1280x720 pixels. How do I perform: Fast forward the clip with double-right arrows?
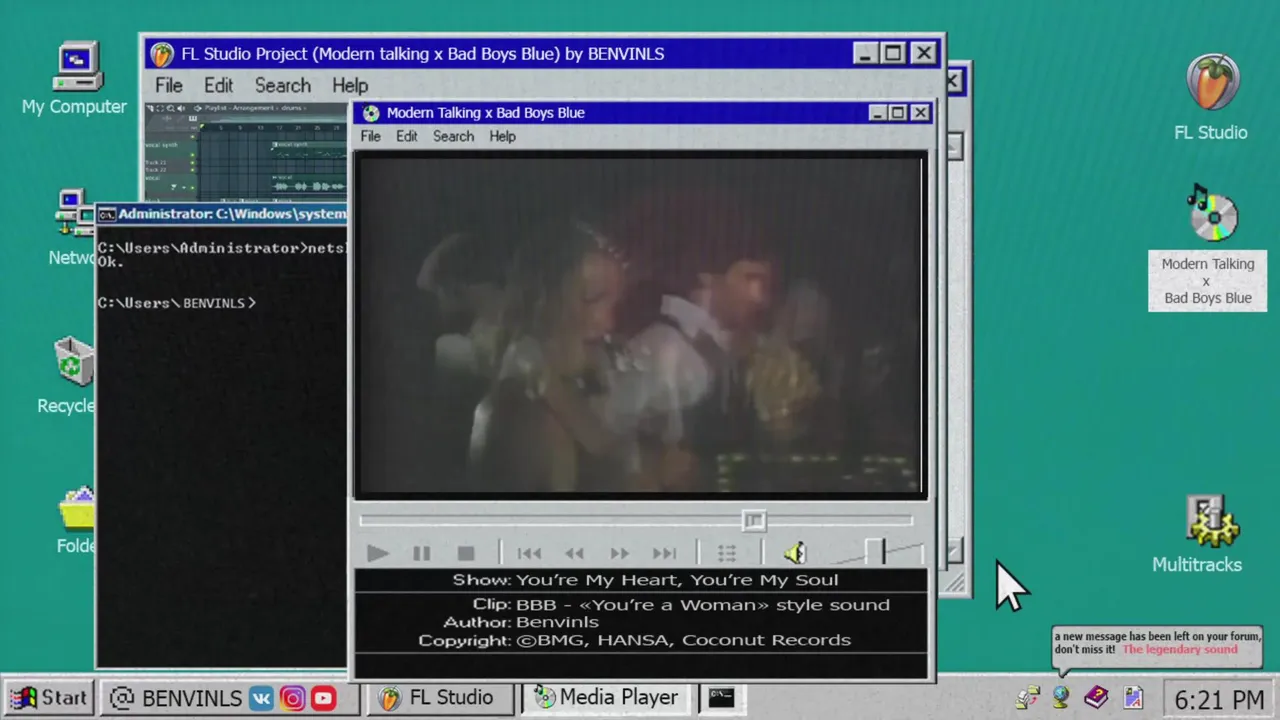click(619, 553)
